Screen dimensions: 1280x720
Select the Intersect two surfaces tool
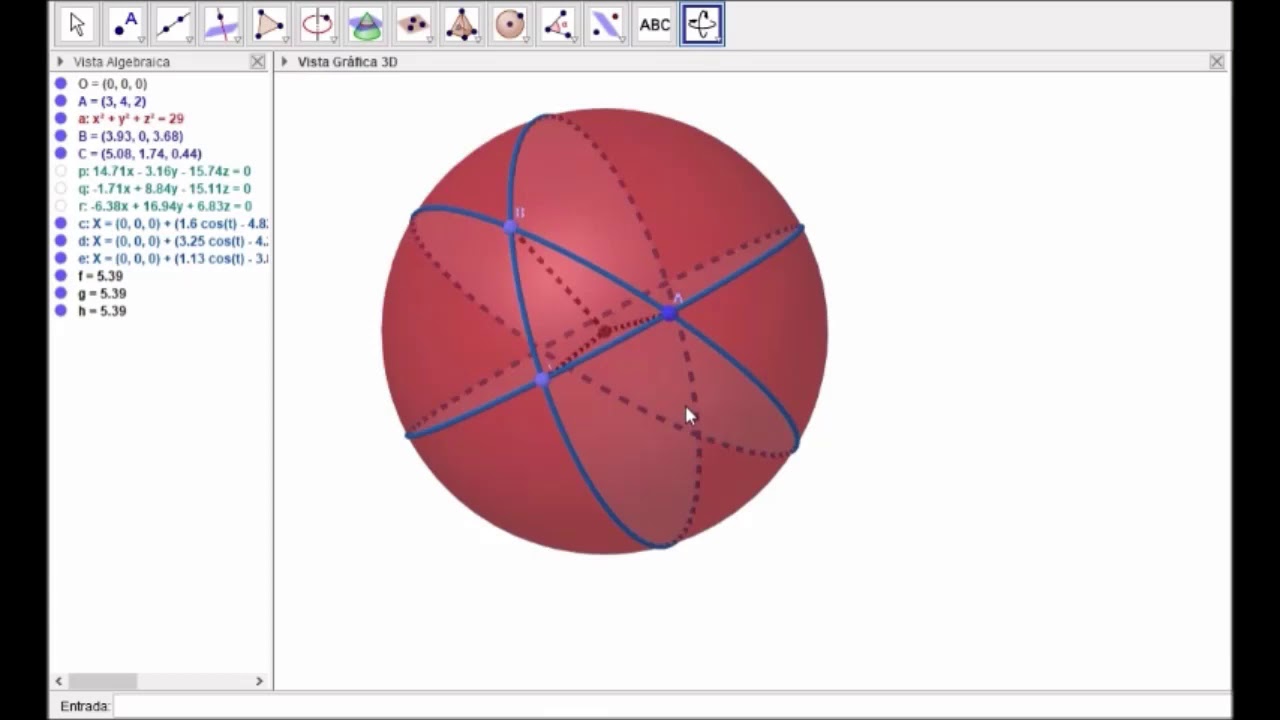click(365, 25)
